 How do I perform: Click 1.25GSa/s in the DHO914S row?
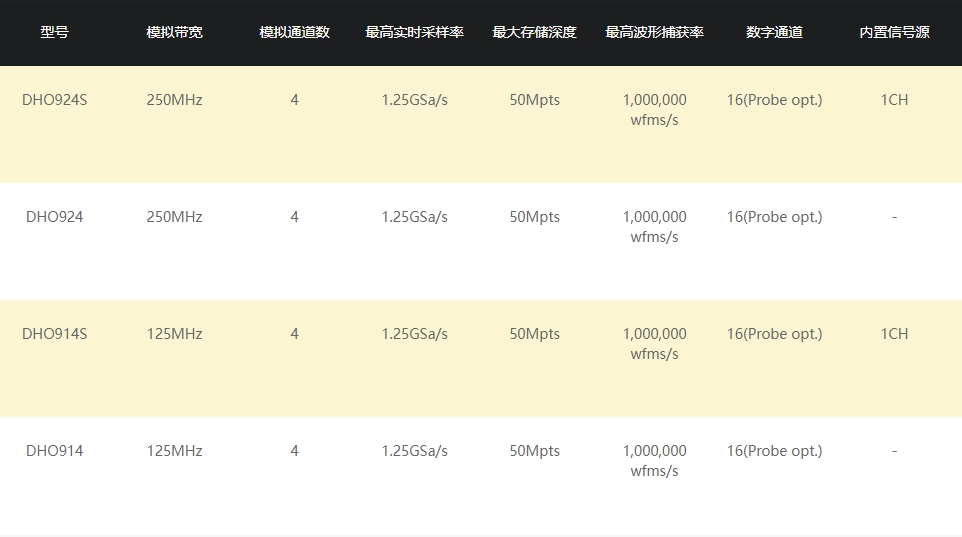tap(415, 334)
